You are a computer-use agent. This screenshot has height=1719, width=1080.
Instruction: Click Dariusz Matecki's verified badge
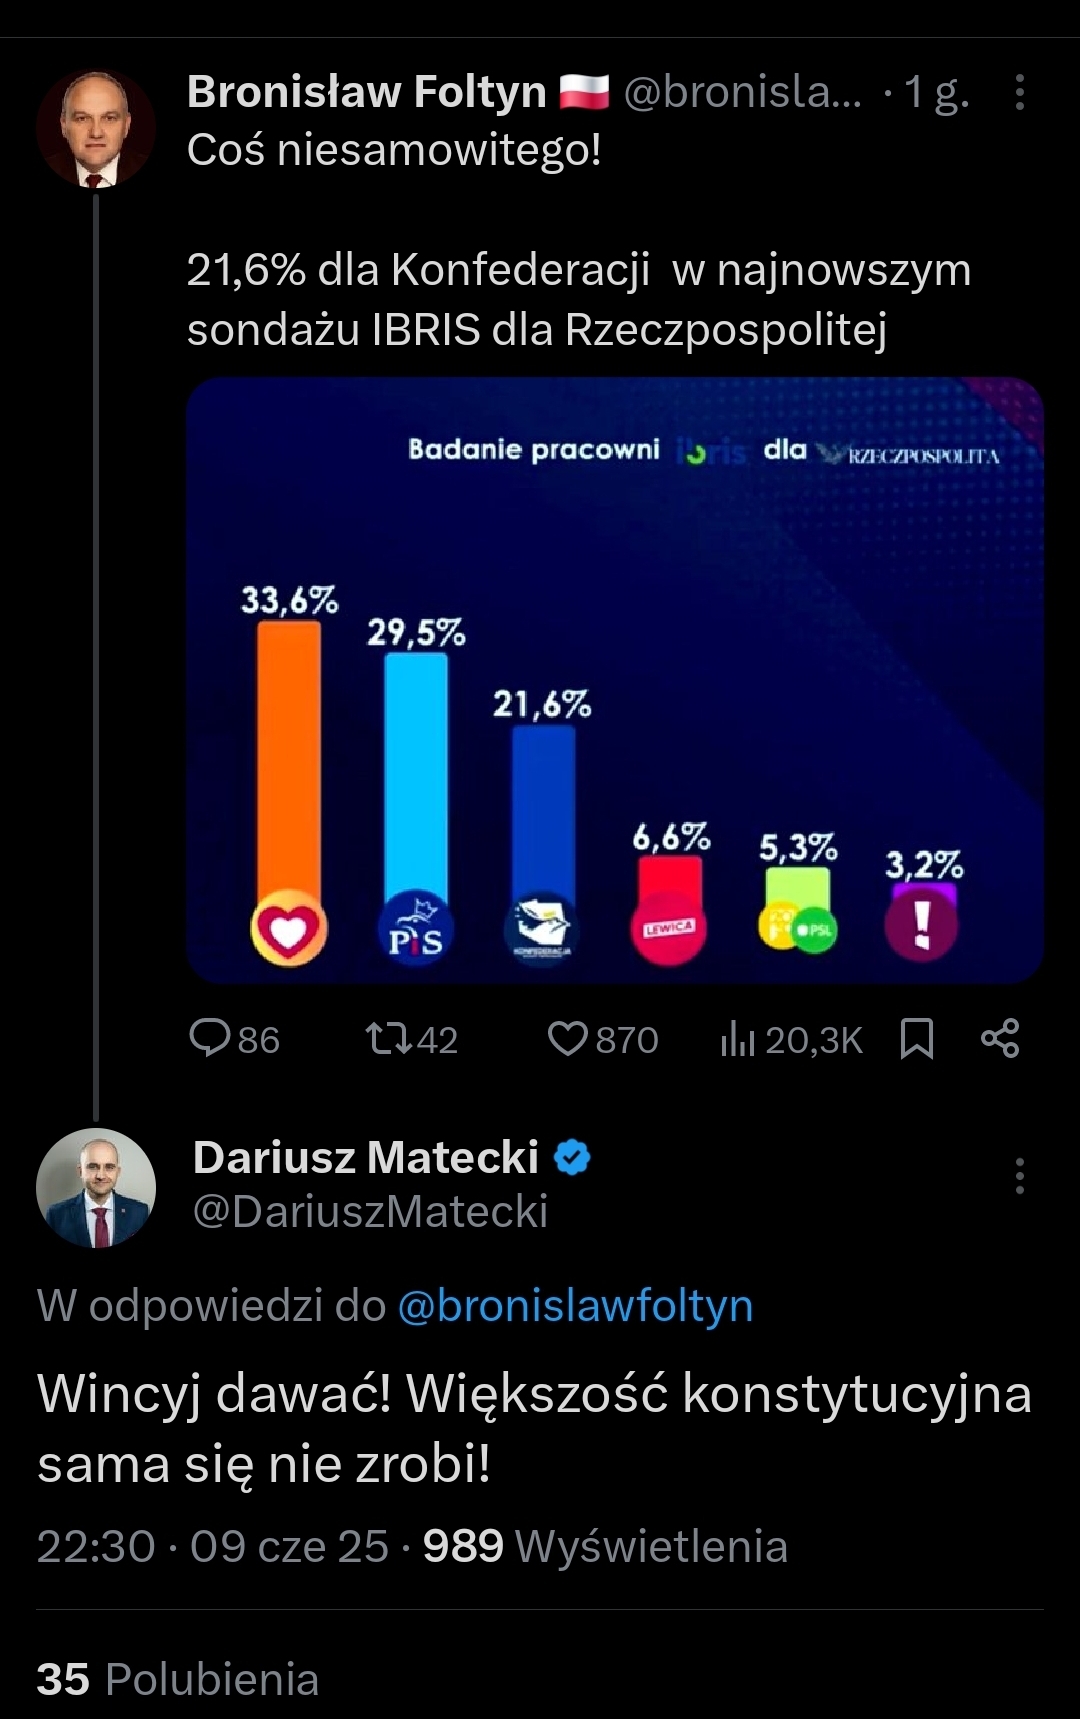coord(572,1158)
